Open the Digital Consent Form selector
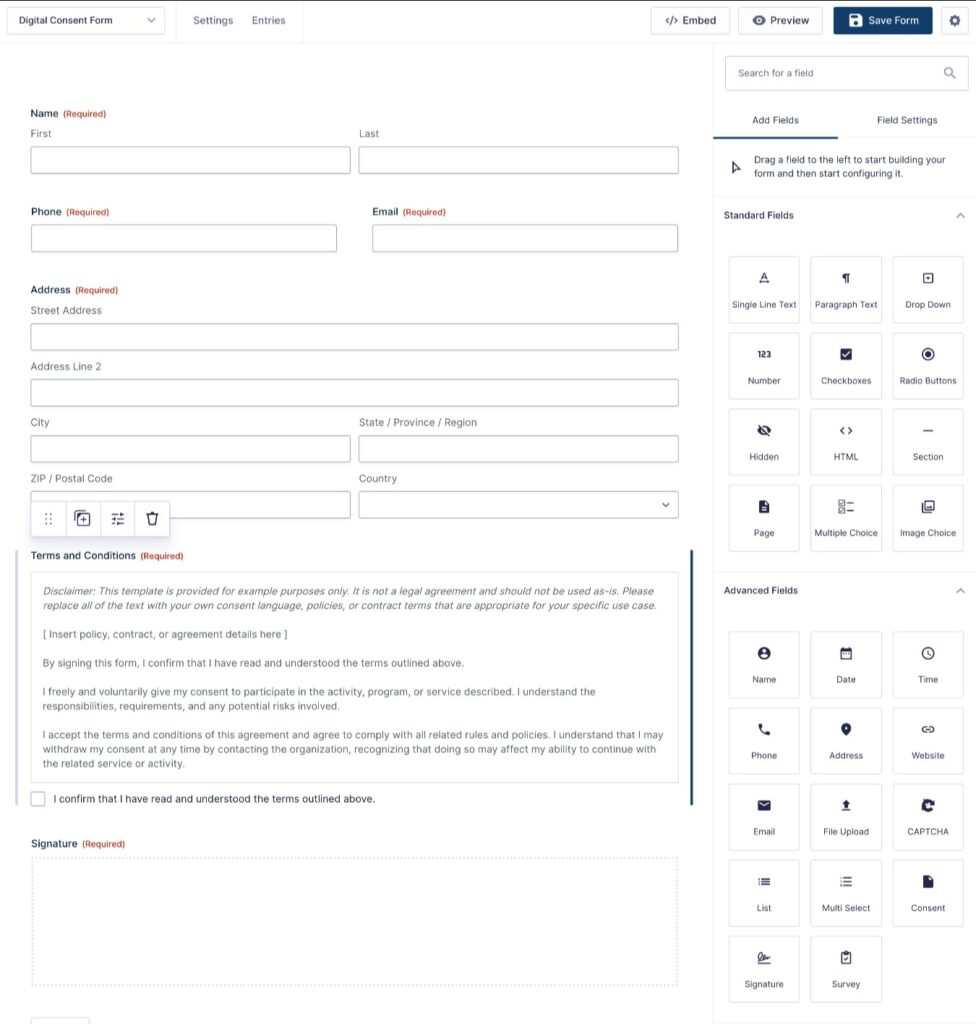This screenshot has width=976, height=1024. [85, 20]
